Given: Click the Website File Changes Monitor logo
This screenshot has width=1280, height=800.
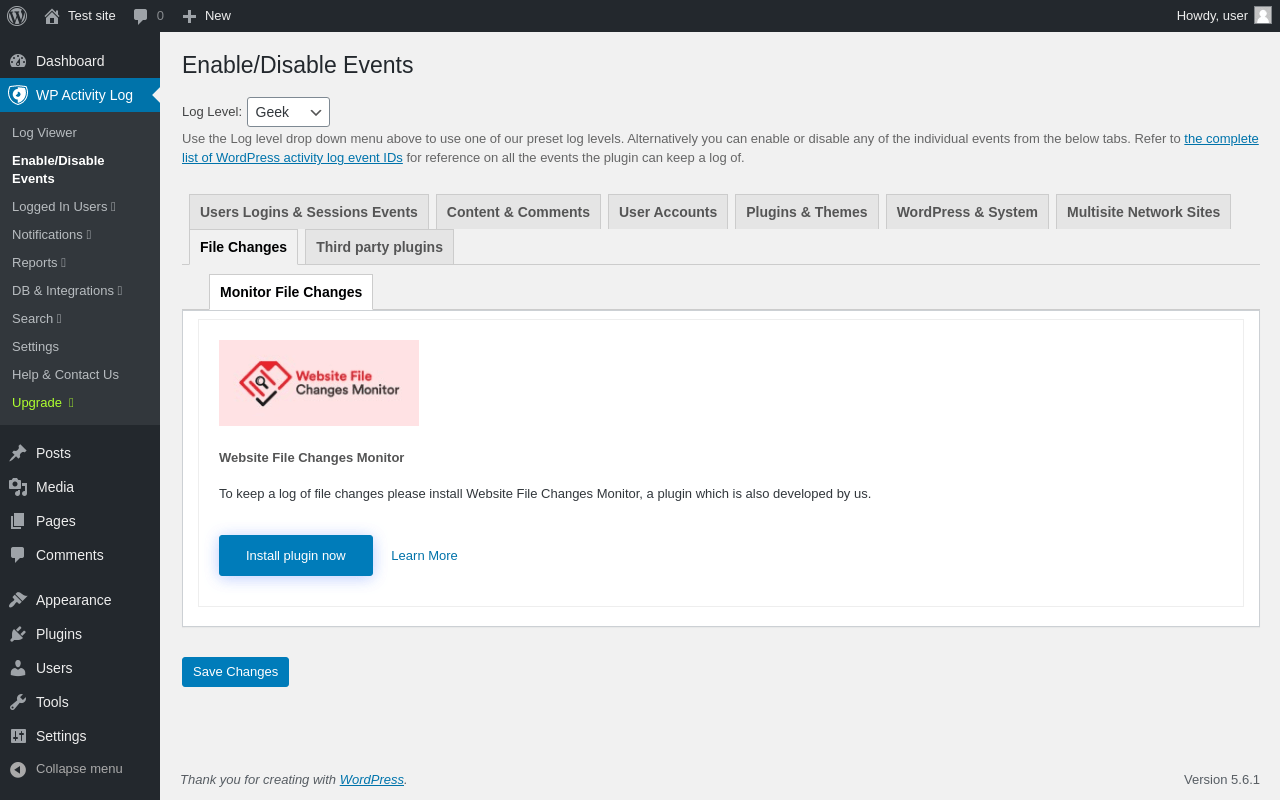Looking at the screenshot, I should coord(319,383).
